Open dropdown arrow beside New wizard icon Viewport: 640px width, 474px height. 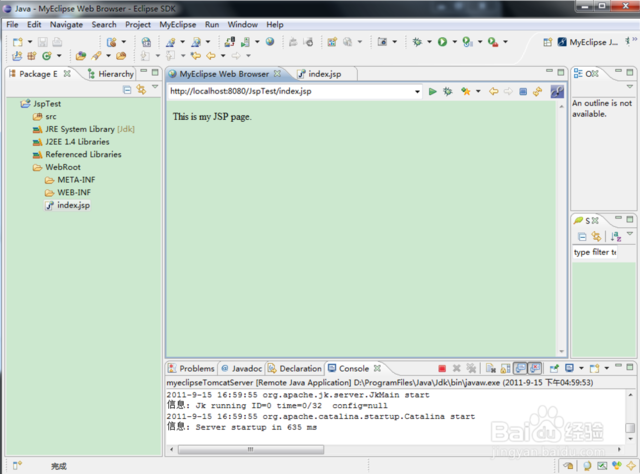pyautogui.click(x=30, y=42)
